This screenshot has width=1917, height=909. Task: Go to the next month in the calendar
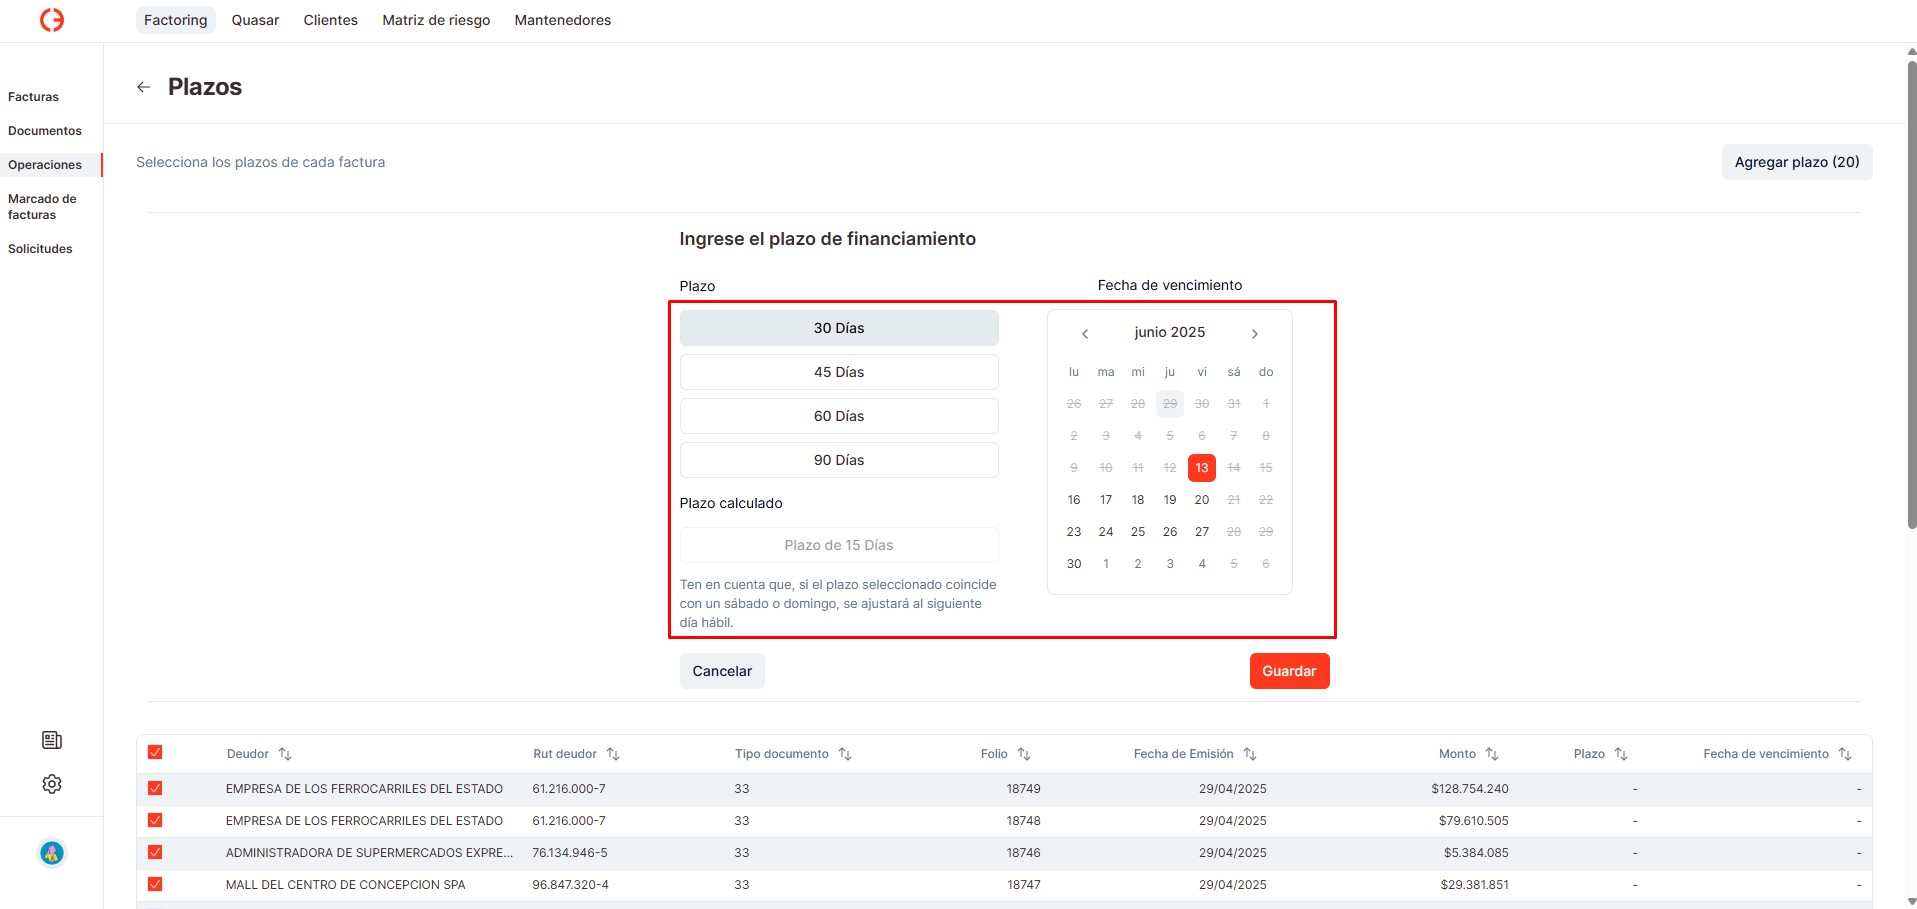click(1255, 333)
